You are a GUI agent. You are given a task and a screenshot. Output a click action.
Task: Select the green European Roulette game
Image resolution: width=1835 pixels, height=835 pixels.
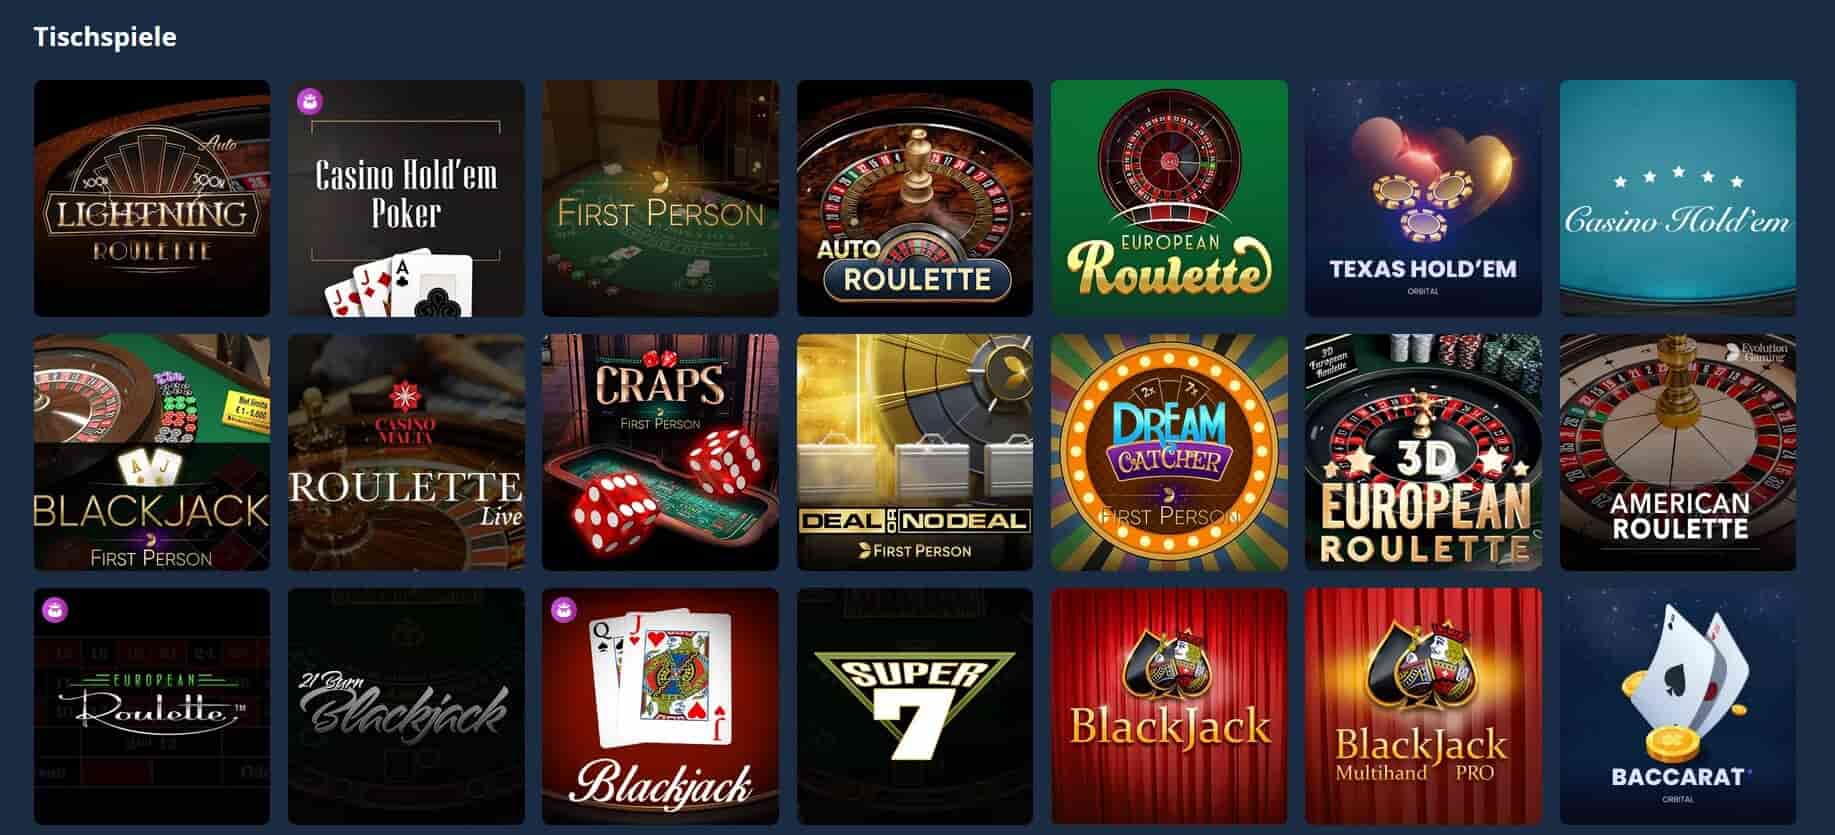tap(1169, 198)
